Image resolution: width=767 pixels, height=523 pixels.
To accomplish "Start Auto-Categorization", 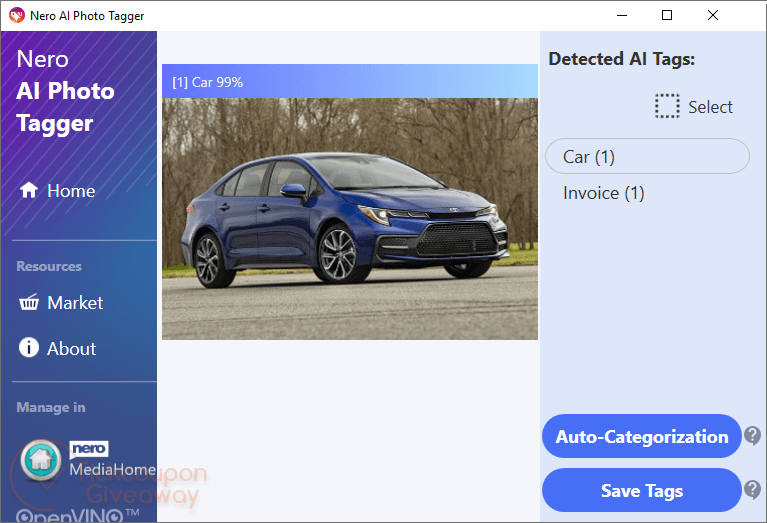I will 642,436.
